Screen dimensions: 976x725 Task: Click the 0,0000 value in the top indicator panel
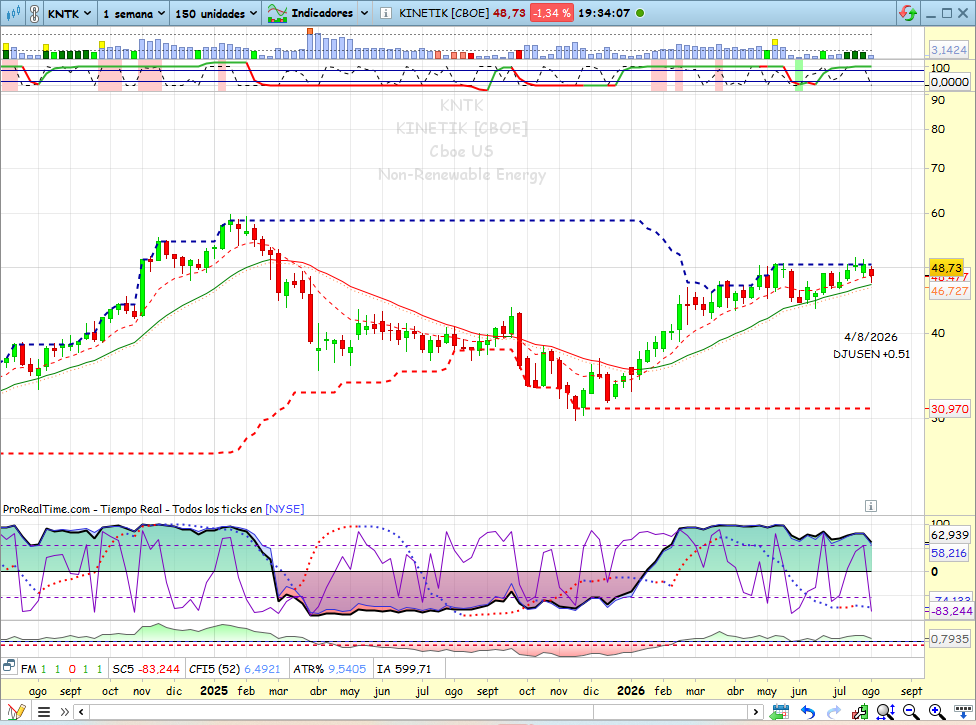[949, 82]
